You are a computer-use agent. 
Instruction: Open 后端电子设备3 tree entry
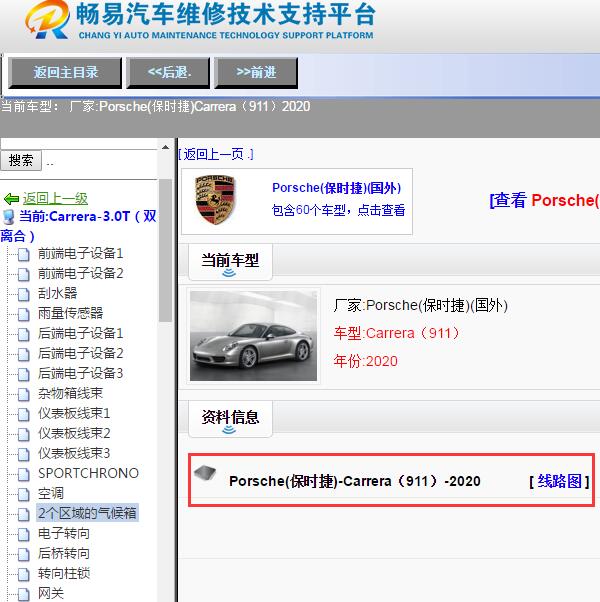tap(81, 373)
